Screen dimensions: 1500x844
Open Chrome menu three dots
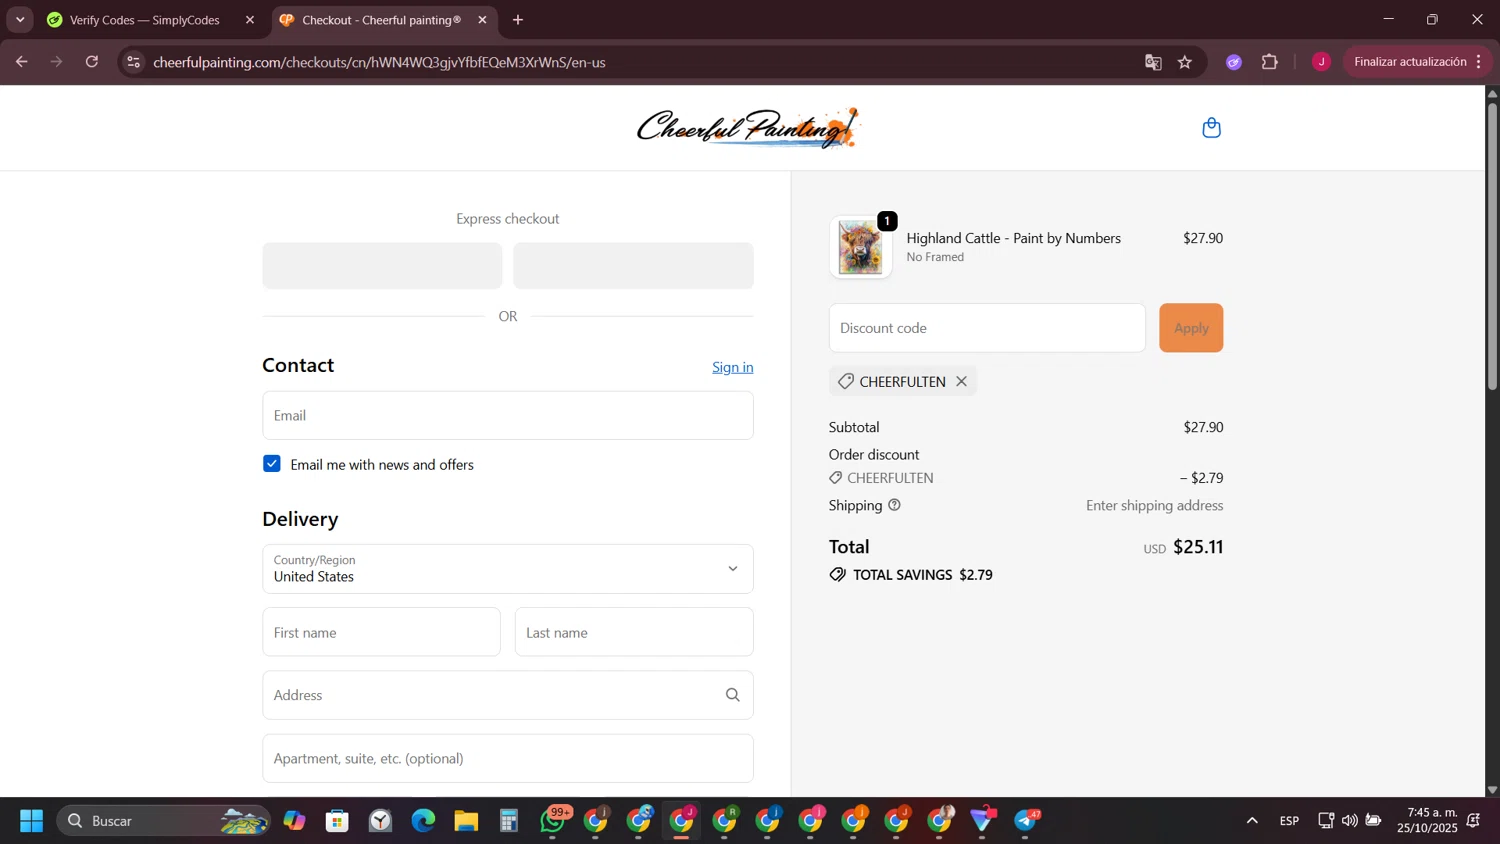pyautogui.click(x=1478, y=62)
